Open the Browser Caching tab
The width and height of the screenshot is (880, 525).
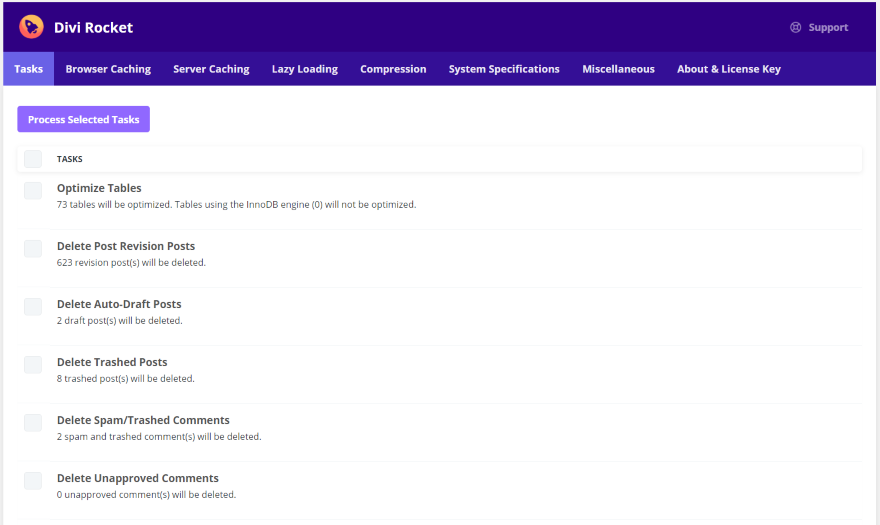click(108, 69)
